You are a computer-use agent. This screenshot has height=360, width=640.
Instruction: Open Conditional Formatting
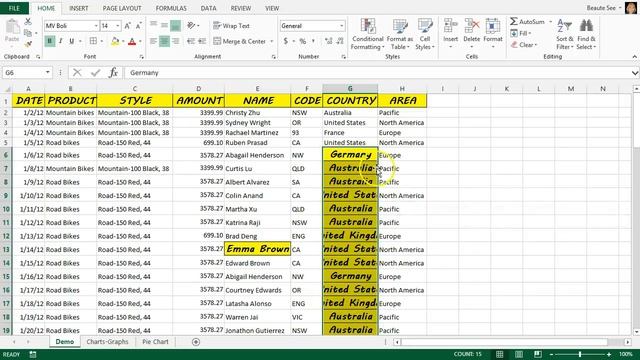pos(368,34)
